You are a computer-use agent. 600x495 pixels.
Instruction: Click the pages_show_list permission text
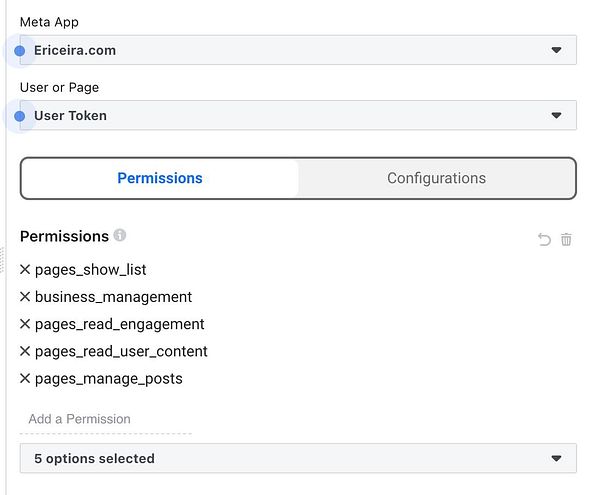tap(90, 270)
